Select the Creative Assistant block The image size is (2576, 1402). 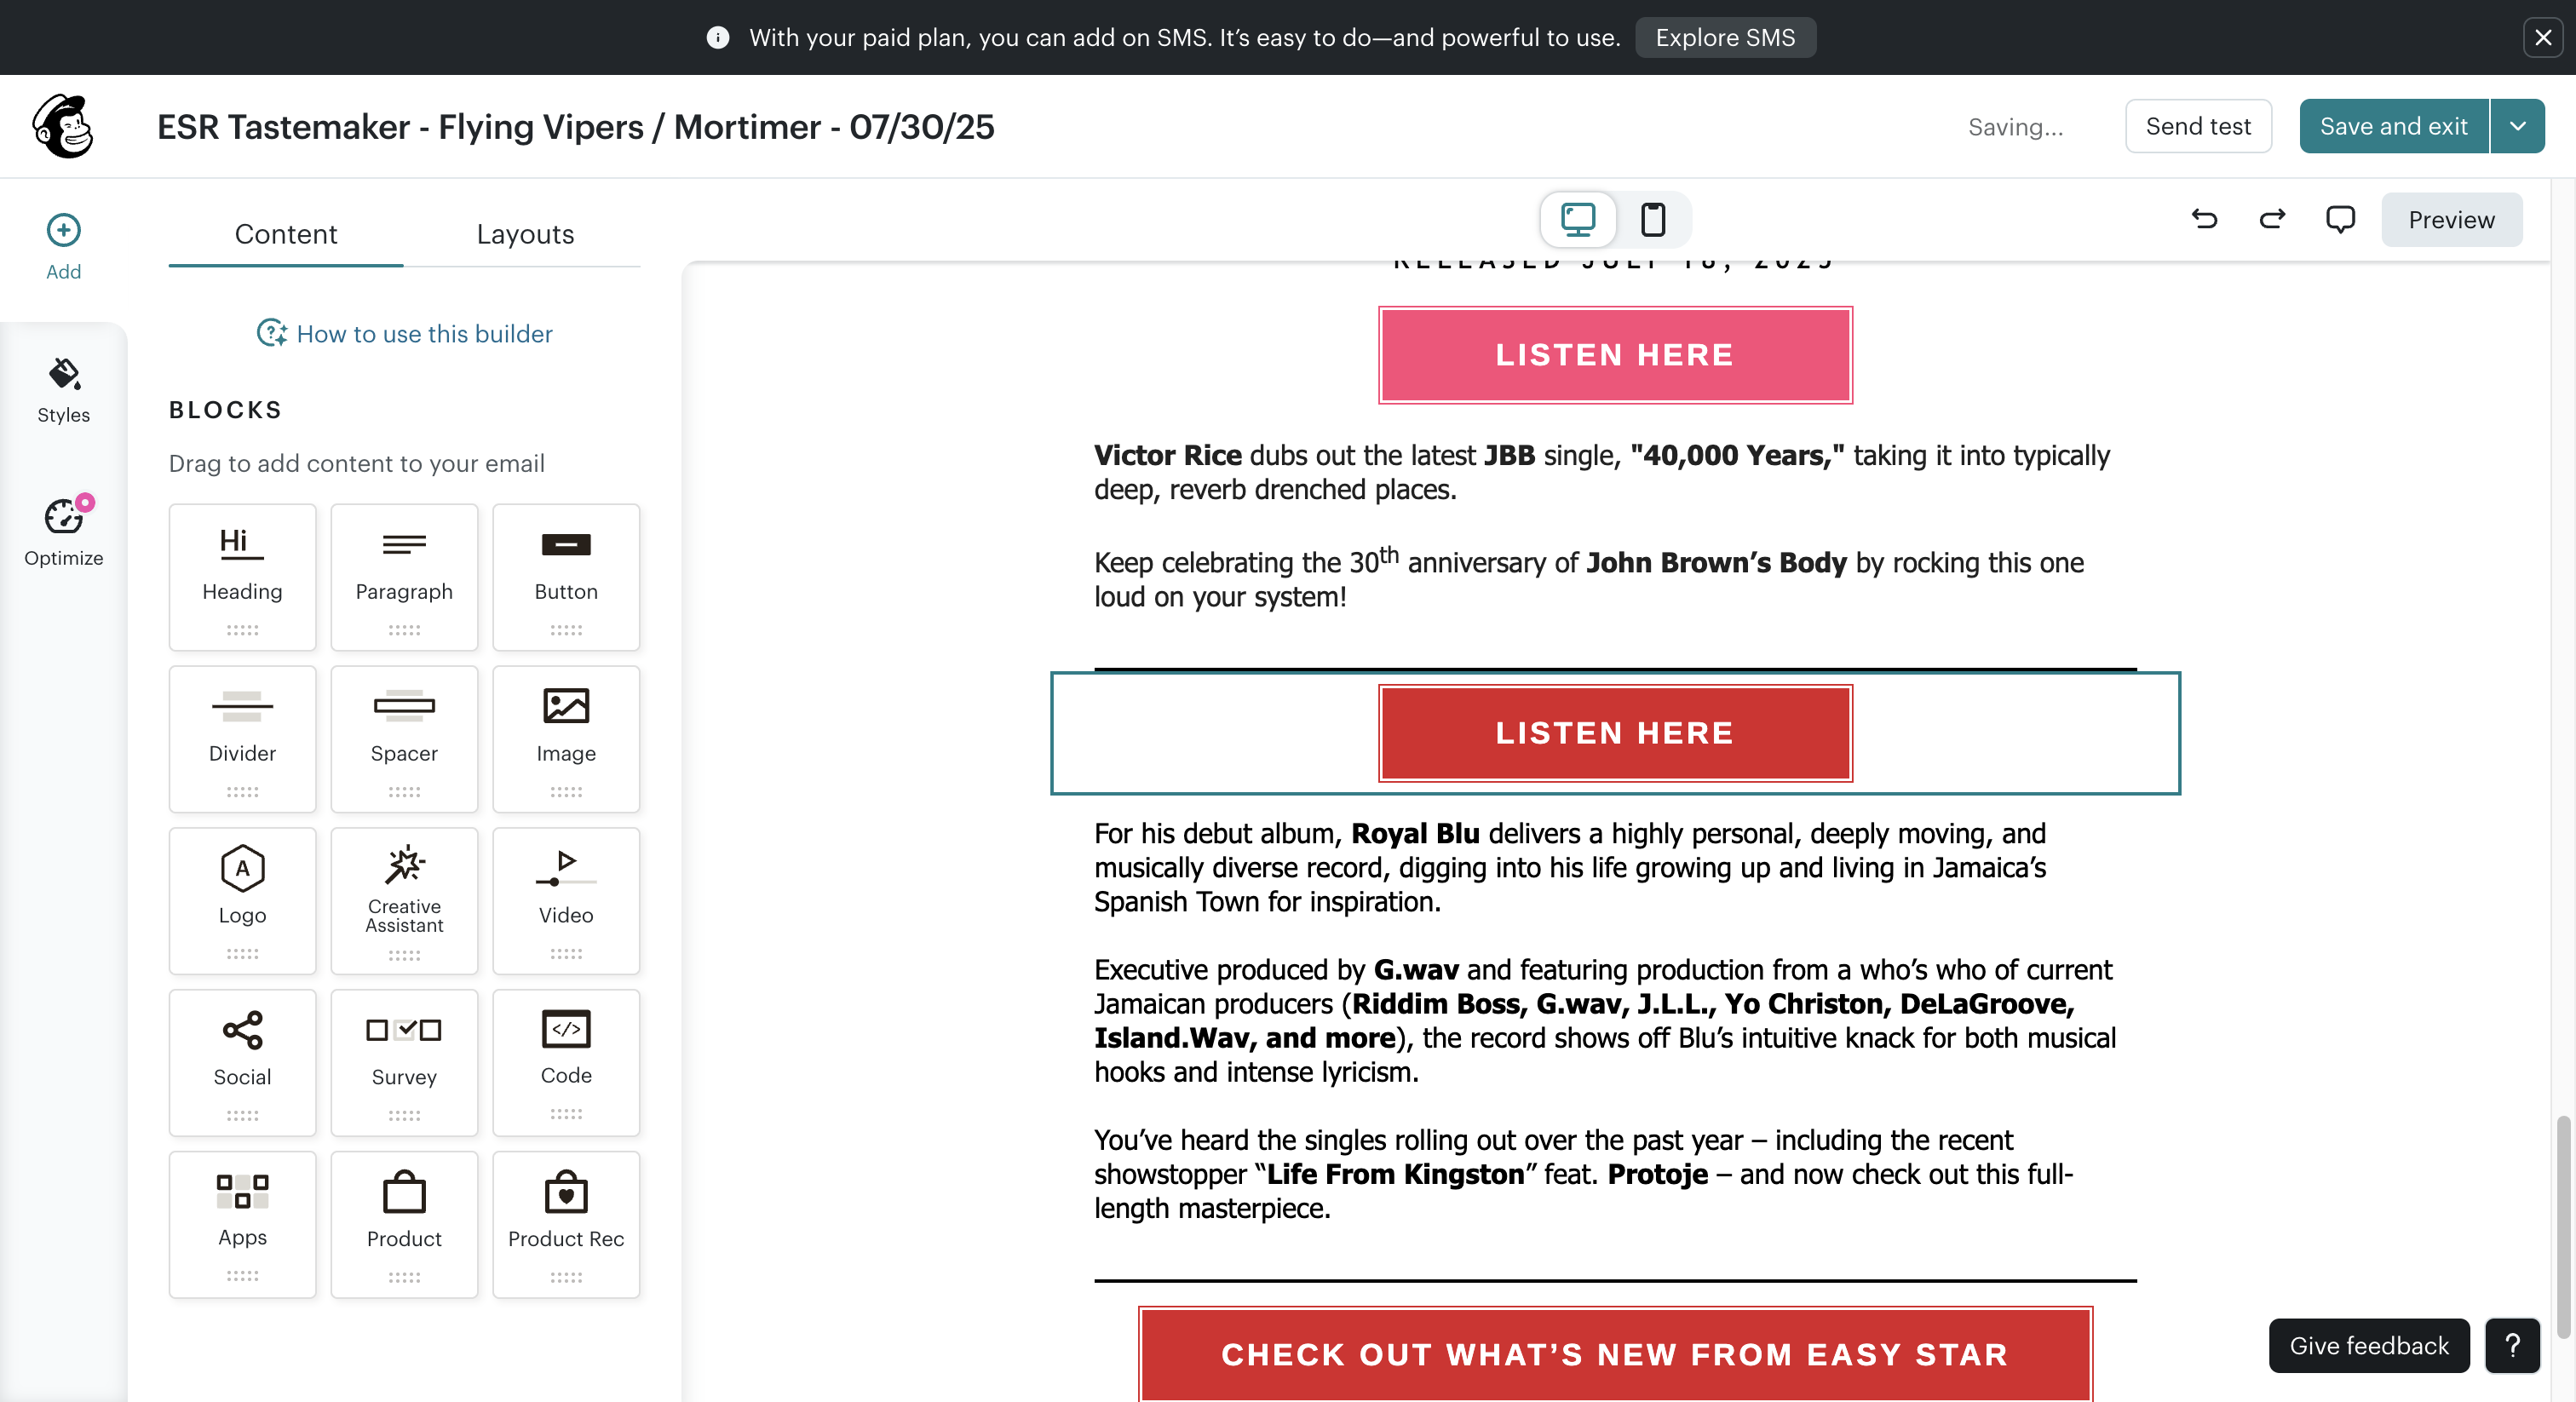[x=404, y=901]
